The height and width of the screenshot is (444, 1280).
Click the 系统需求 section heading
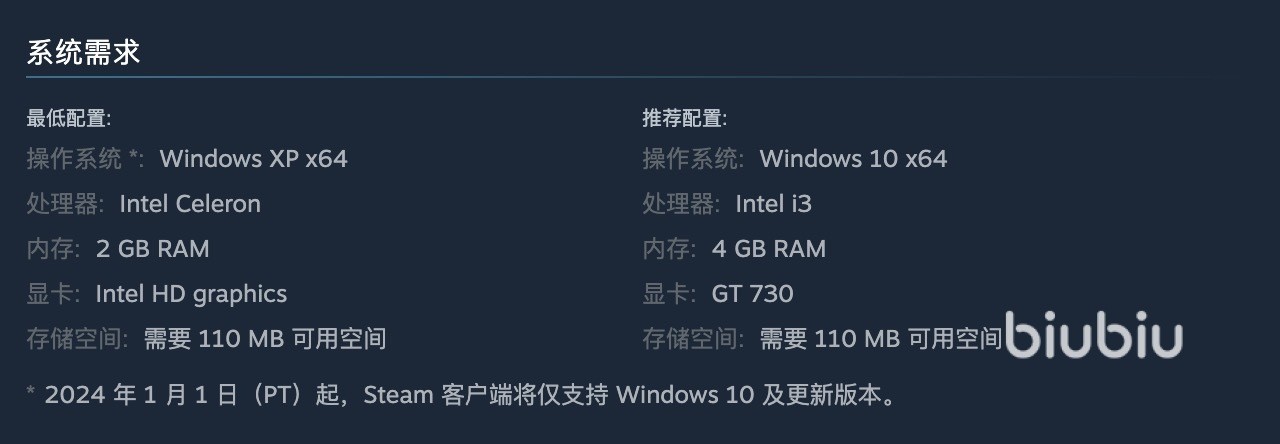coord(83,53)
